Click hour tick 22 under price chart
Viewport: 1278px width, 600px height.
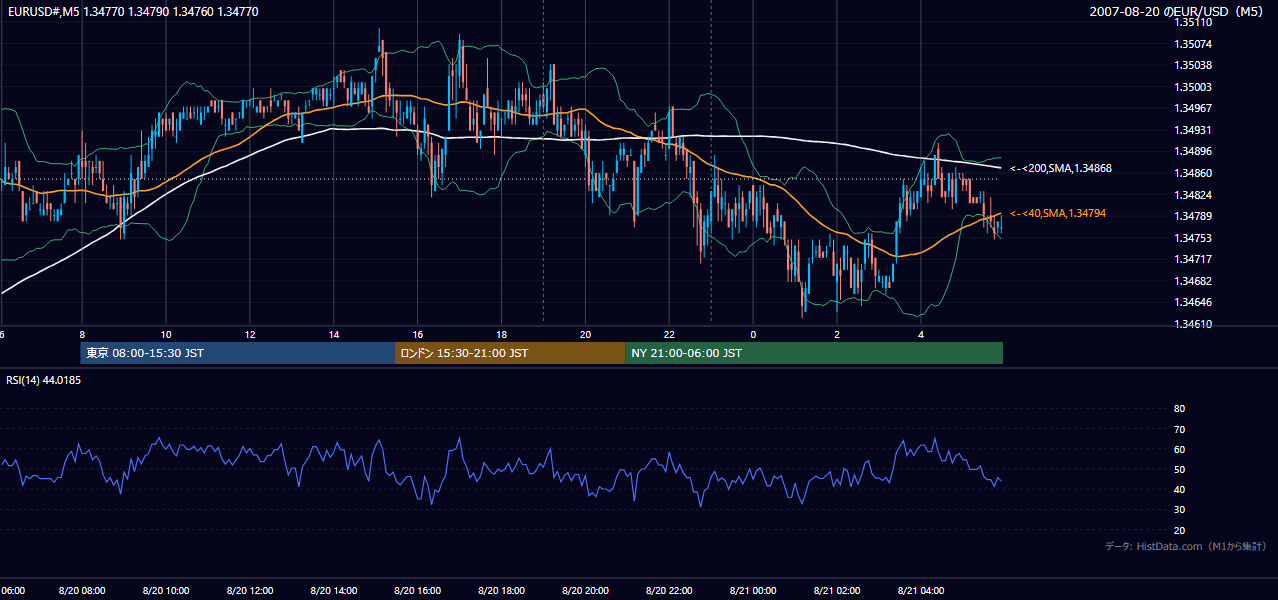click(669, 334)
